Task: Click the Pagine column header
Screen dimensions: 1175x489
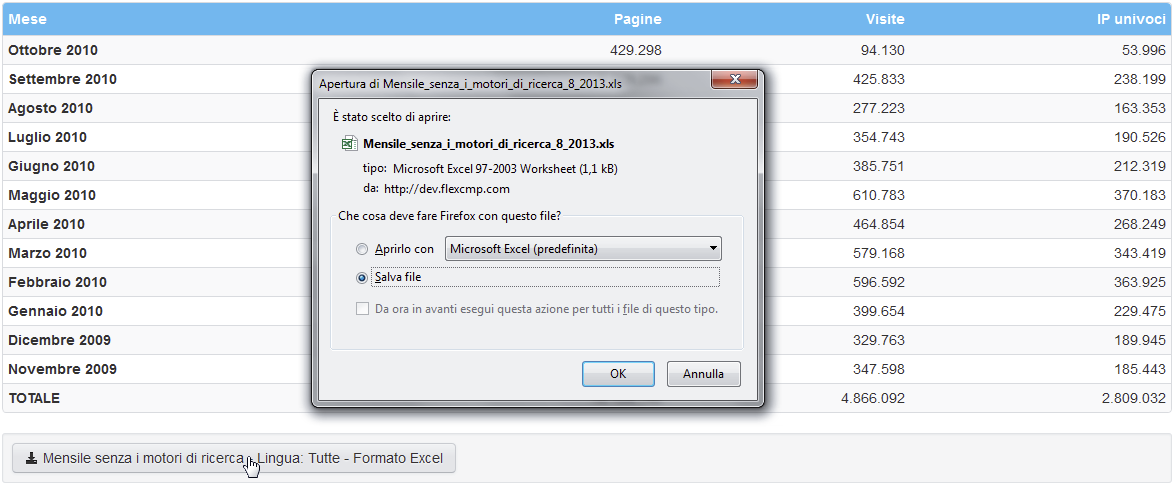Action: [638, 19]
